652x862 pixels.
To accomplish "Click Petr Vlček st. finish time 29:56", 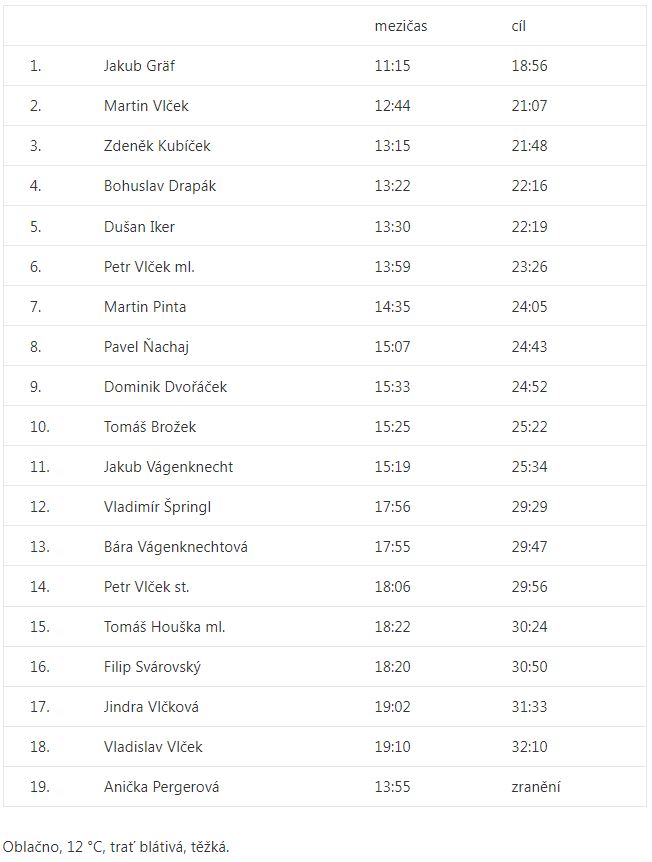I will [x=529, y=587].
